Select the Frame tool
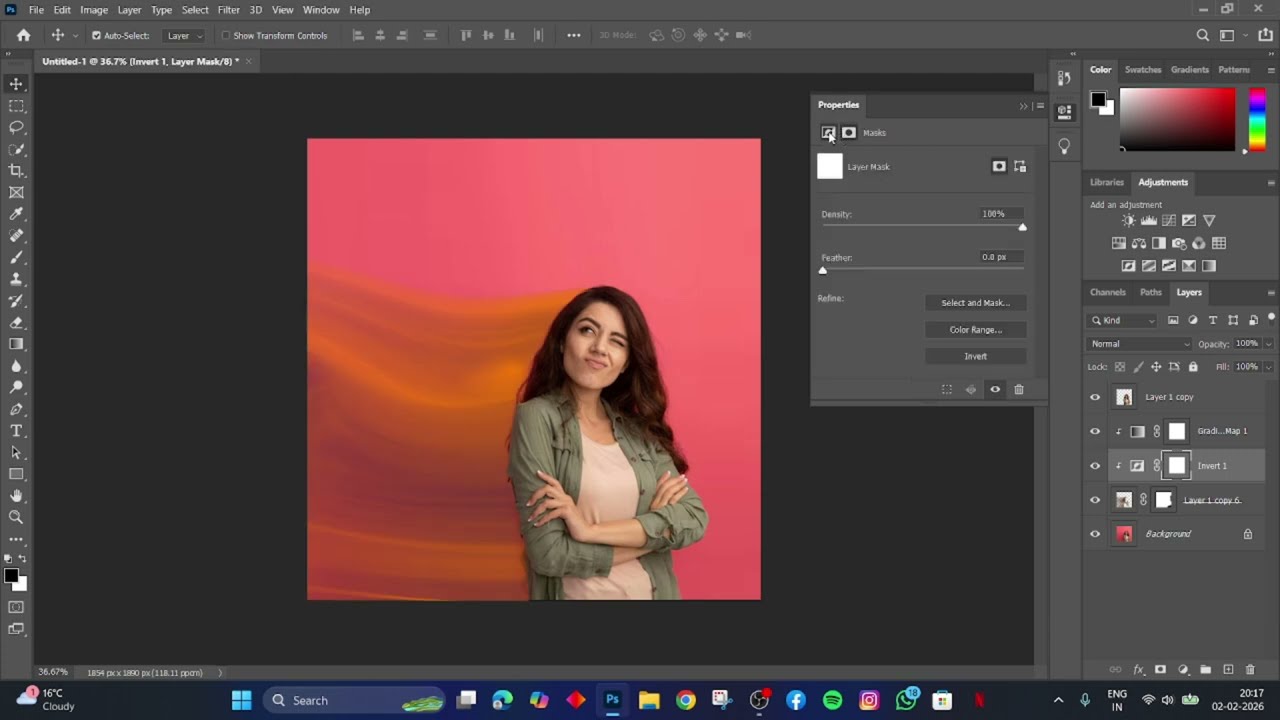Image resolution: width=1280 pixels, height=720 pixels. (x=16, y=192)
